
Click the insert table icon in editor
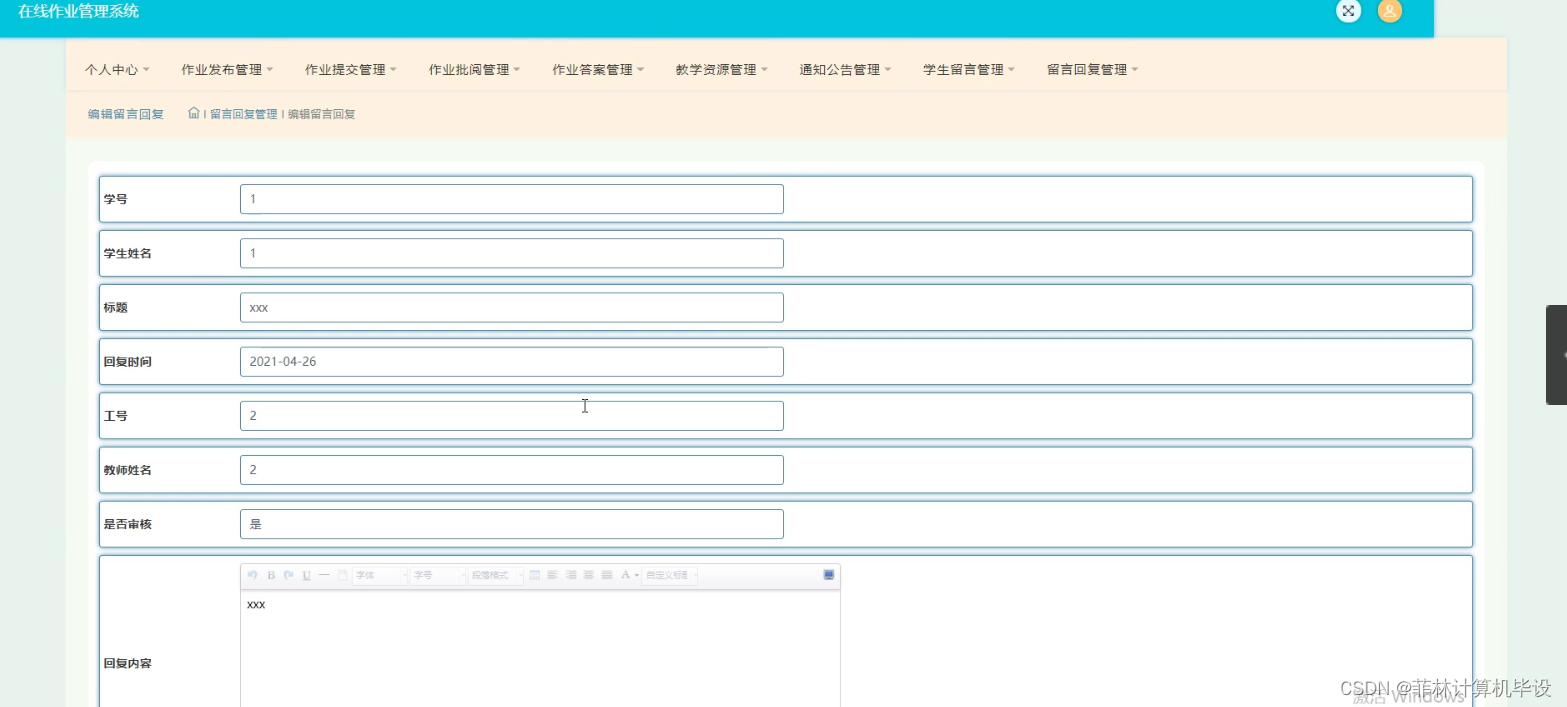click(534, 575)
